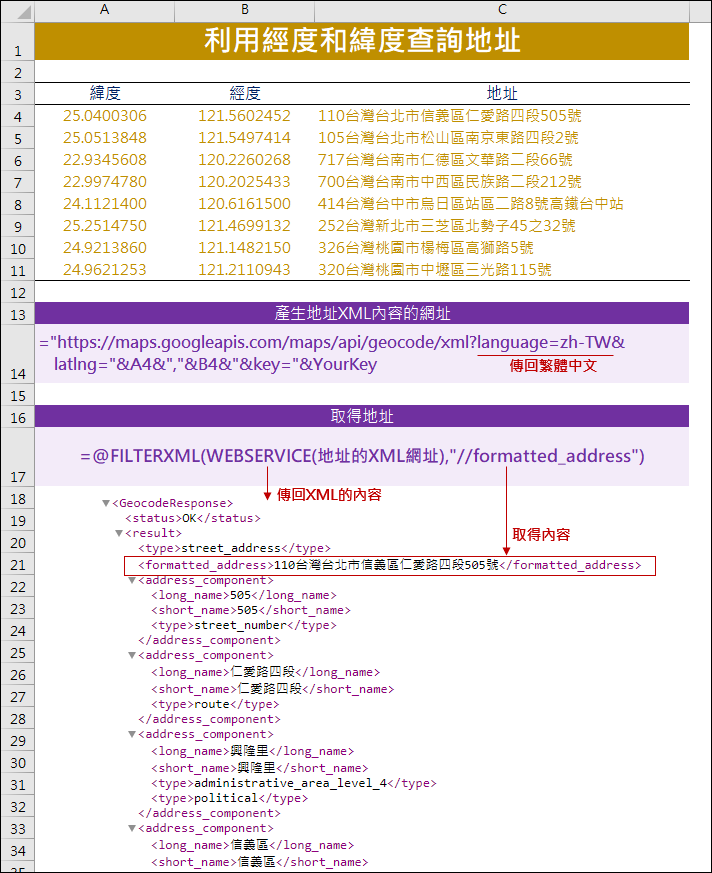The width and height of the screenshot is (712, 873).
Task: Select address cell 320台灣桃園市中壢區三光路115號
Action: click(502, 269)
